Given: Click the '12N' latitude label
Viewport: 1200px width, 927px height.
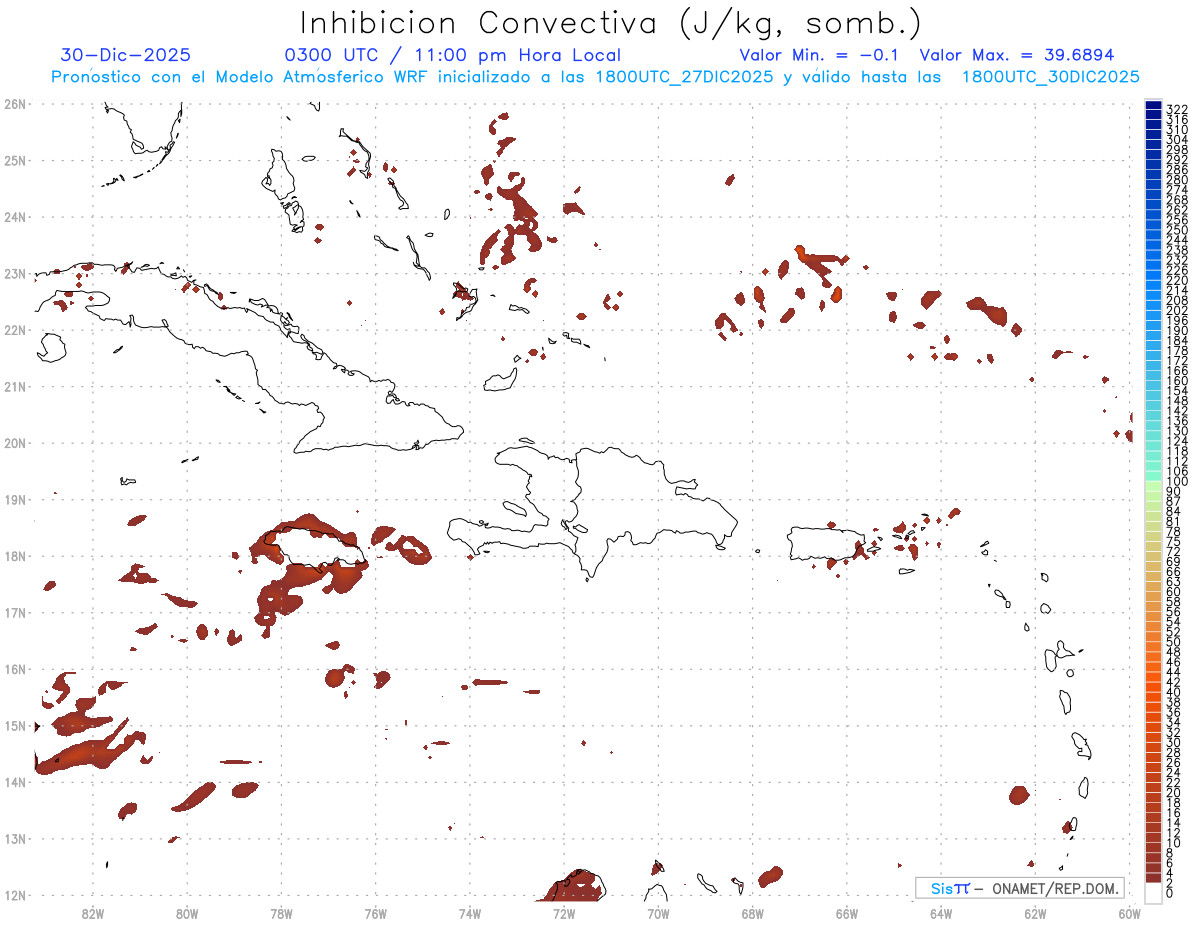Looking at the screenshot, I should (x=15, y=895).
